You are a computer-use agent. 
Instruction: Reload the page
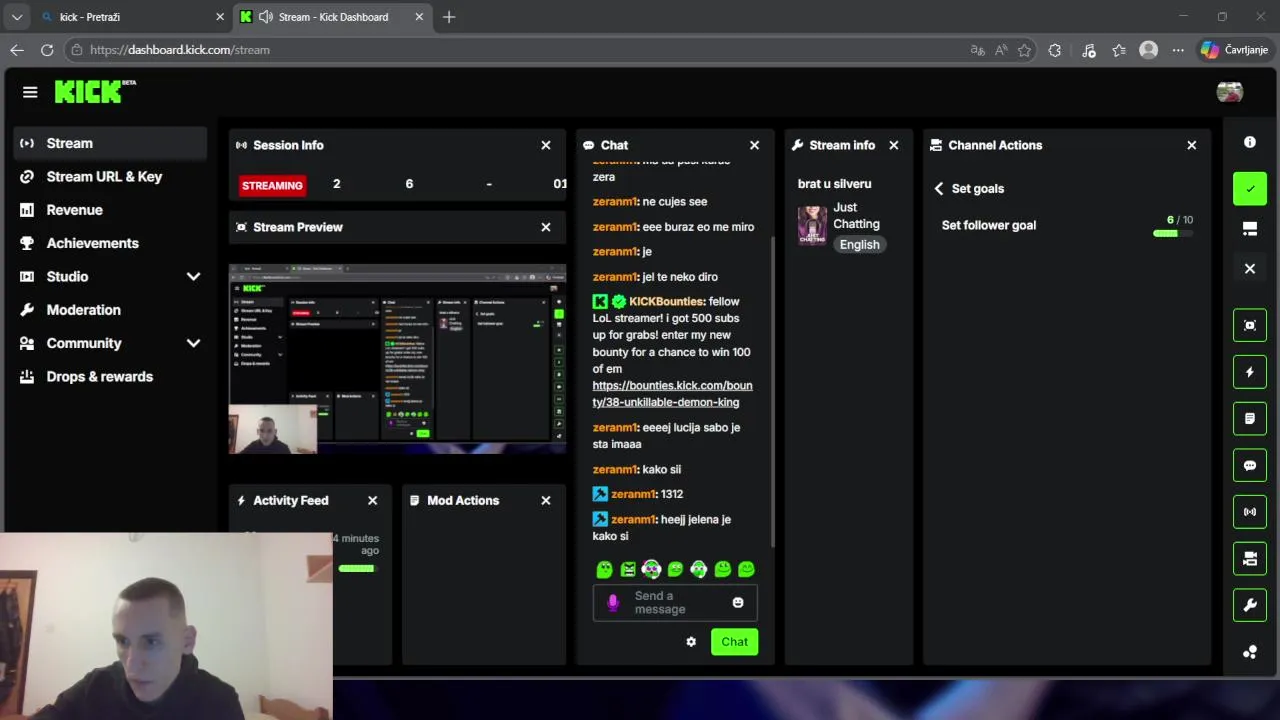coord(47,50)
